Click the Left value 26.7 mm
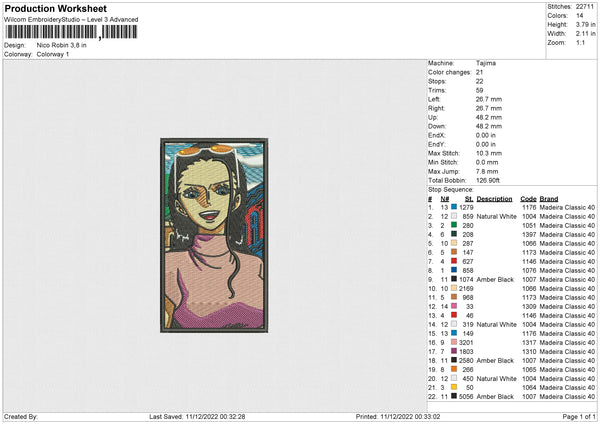 (x=489, y=99)
